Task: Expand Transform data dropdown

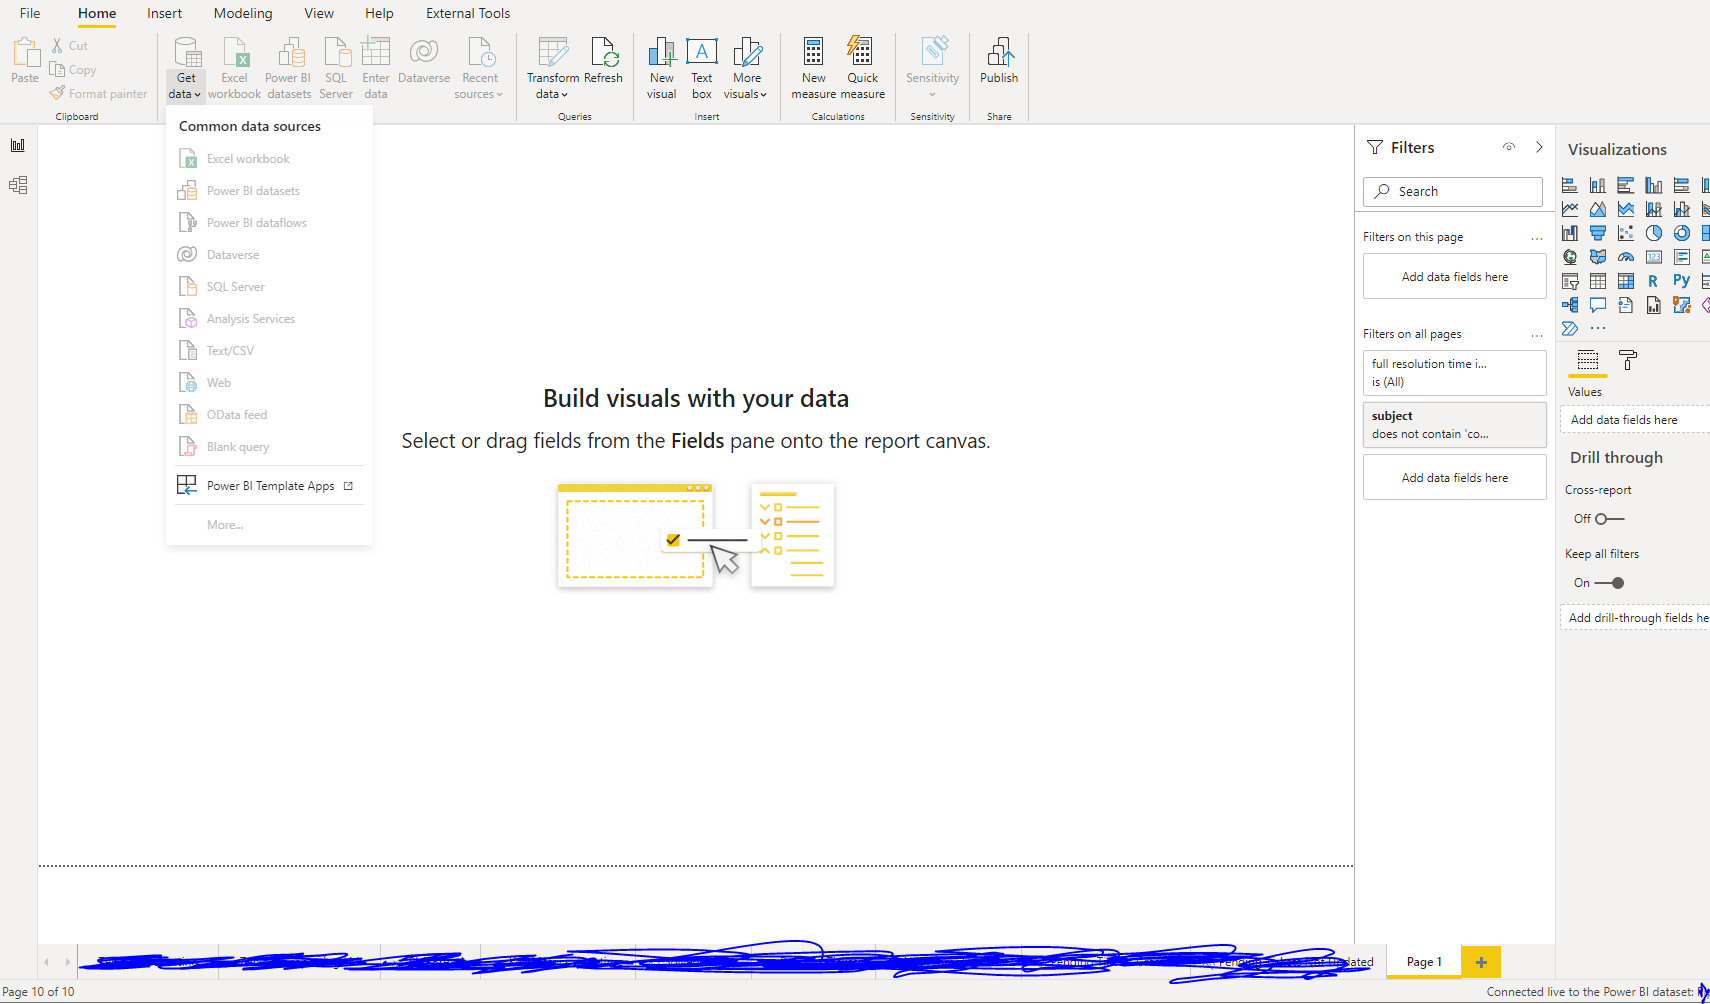Action: click(564, 95)
